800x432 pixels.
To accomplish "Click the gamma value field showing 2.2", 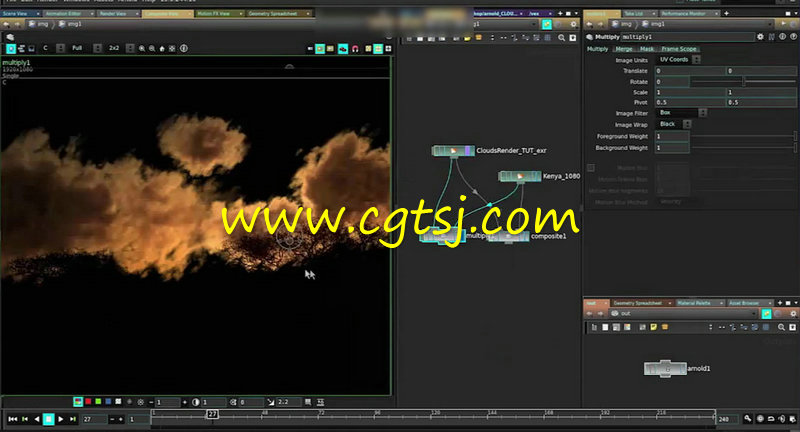I will (x=288, y=402).
